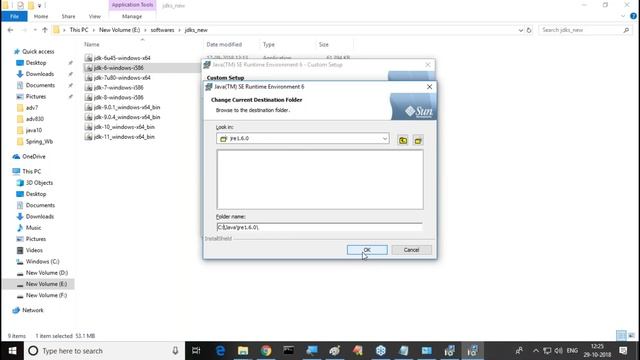Click the taskbar search box
The width and height of the screenshot is (640, 360).
coord(104,351)
